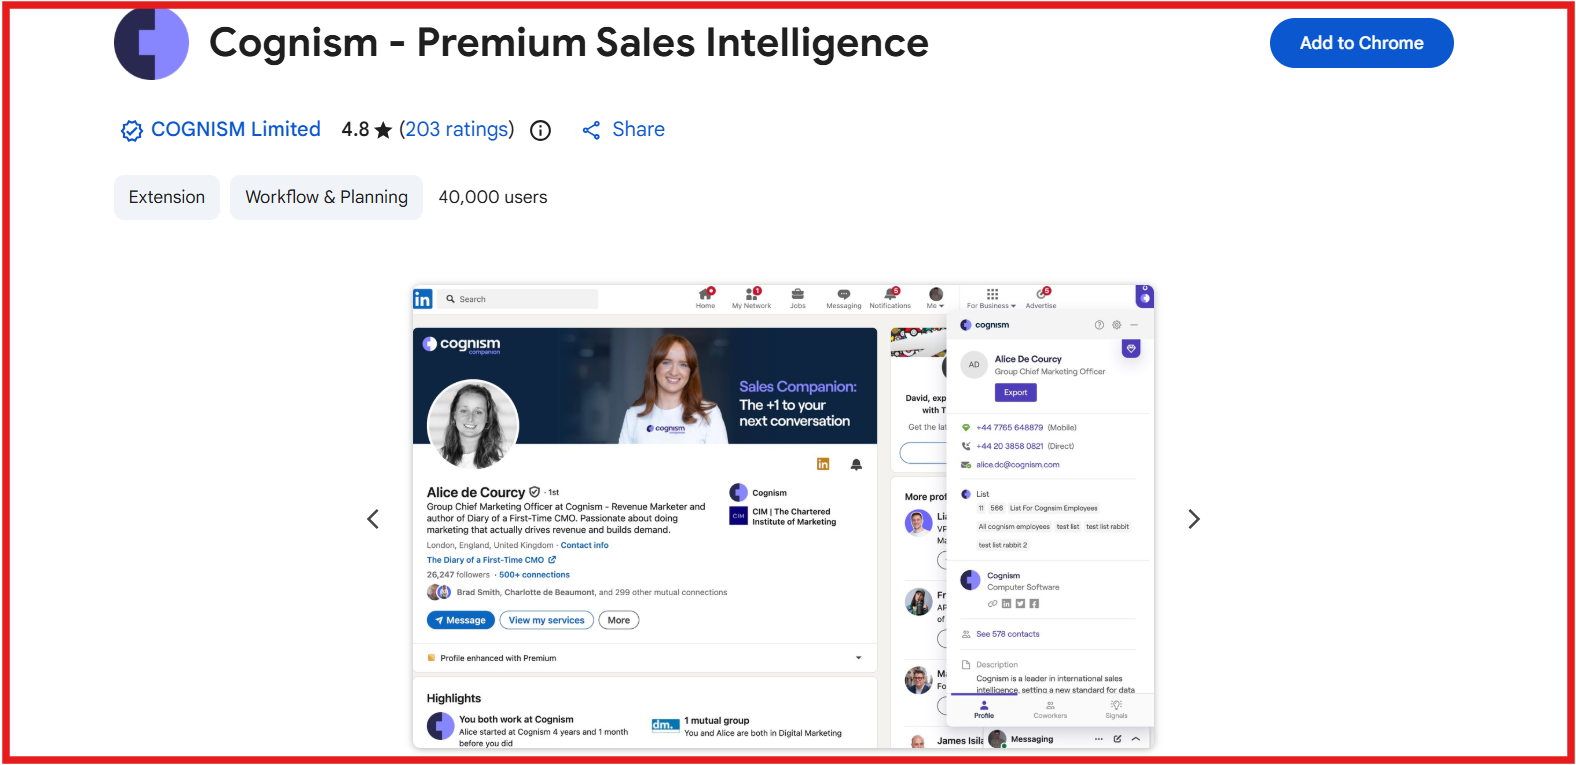Click the ratings info circle icon
The height and width of the screenshot is (765, 1576).
coord(540,131)
